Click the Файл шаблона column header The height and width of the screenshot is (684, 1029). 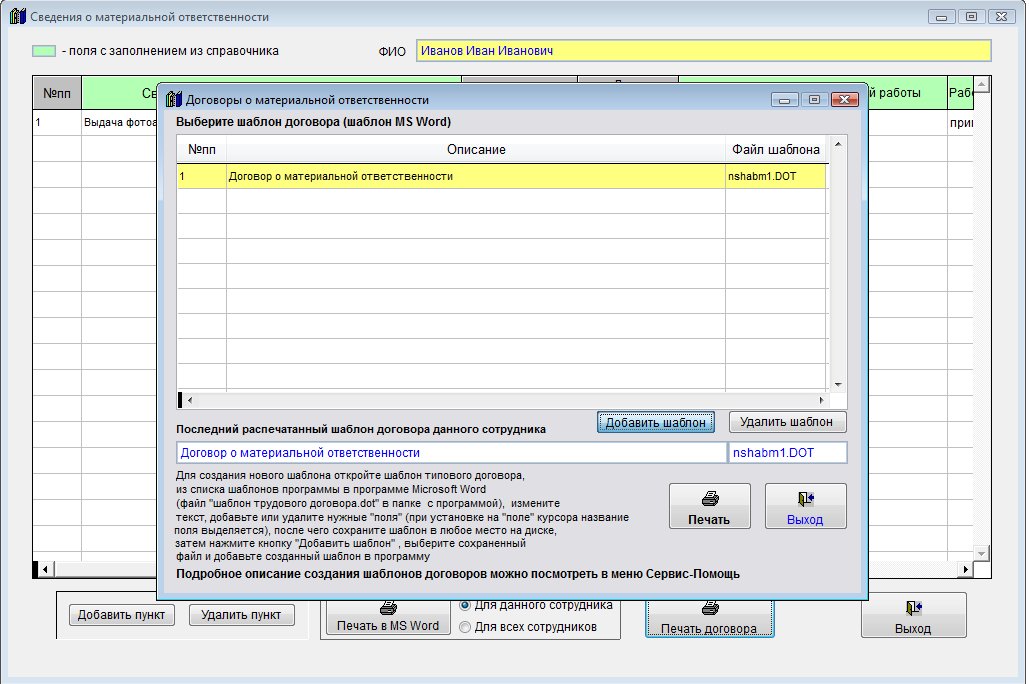pos(776,150)
